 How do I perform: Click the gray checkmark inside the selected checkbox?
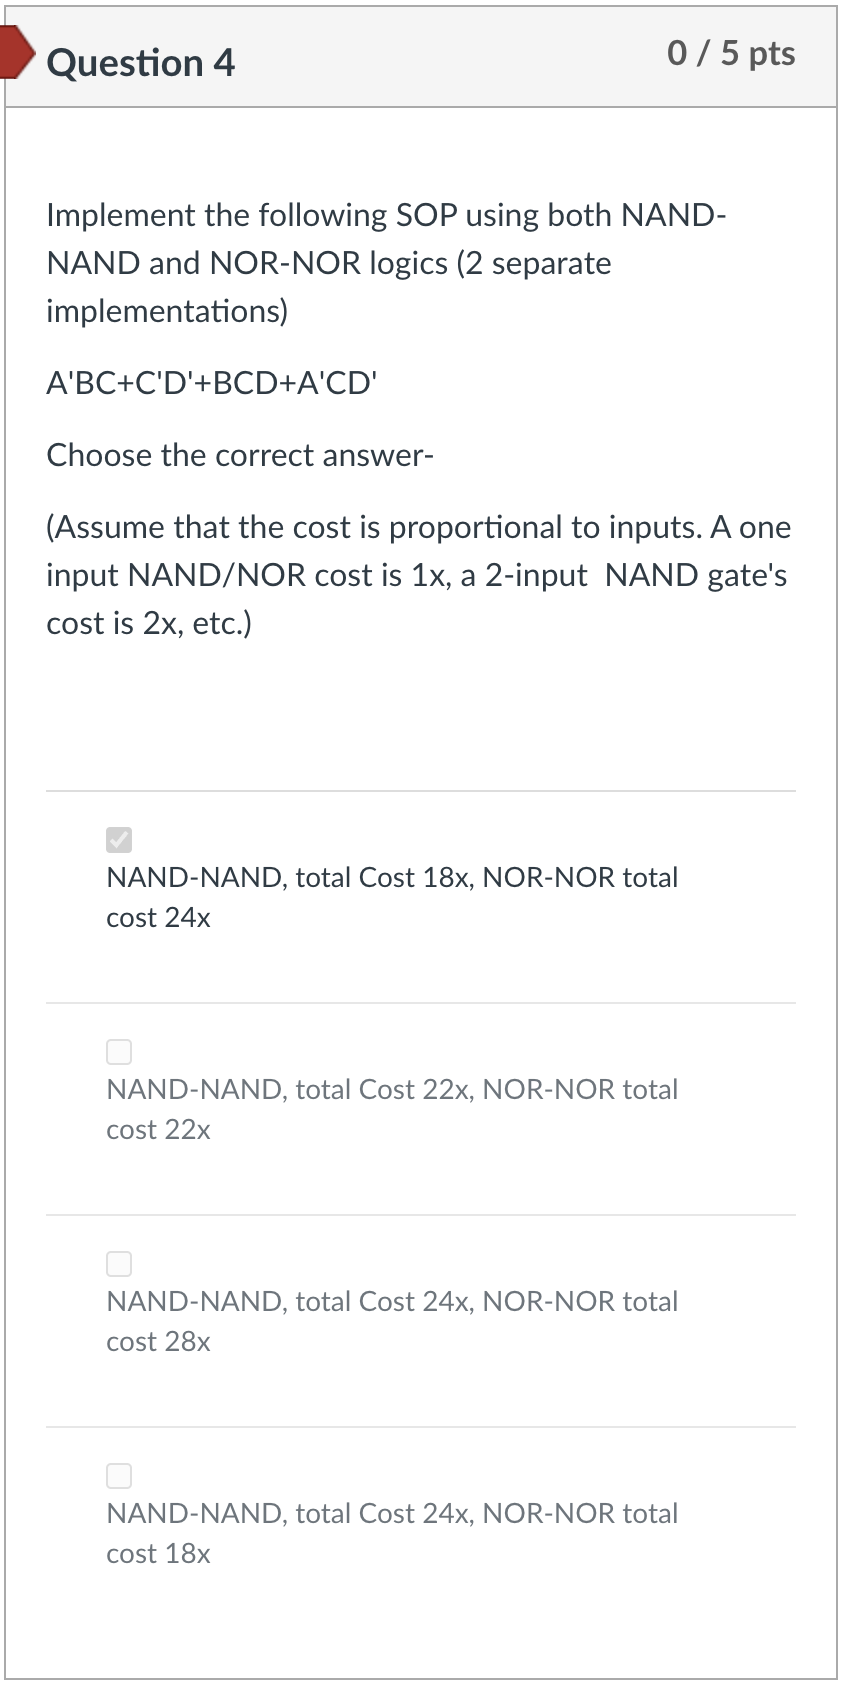pos(119,840)
